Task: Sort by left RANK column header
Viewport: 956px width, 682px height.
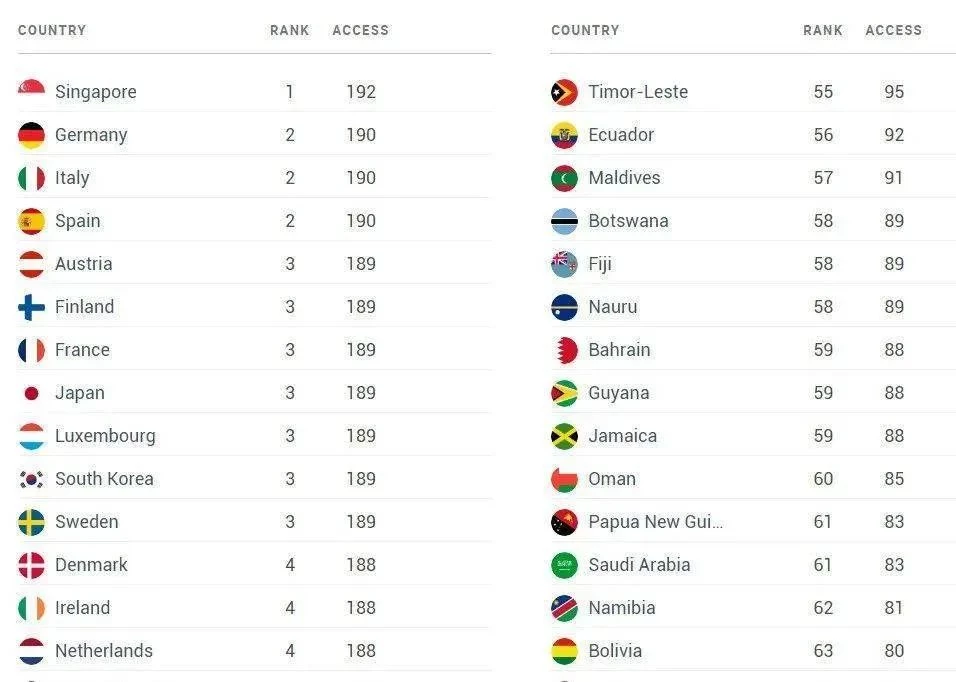Action: pos(290,30)
